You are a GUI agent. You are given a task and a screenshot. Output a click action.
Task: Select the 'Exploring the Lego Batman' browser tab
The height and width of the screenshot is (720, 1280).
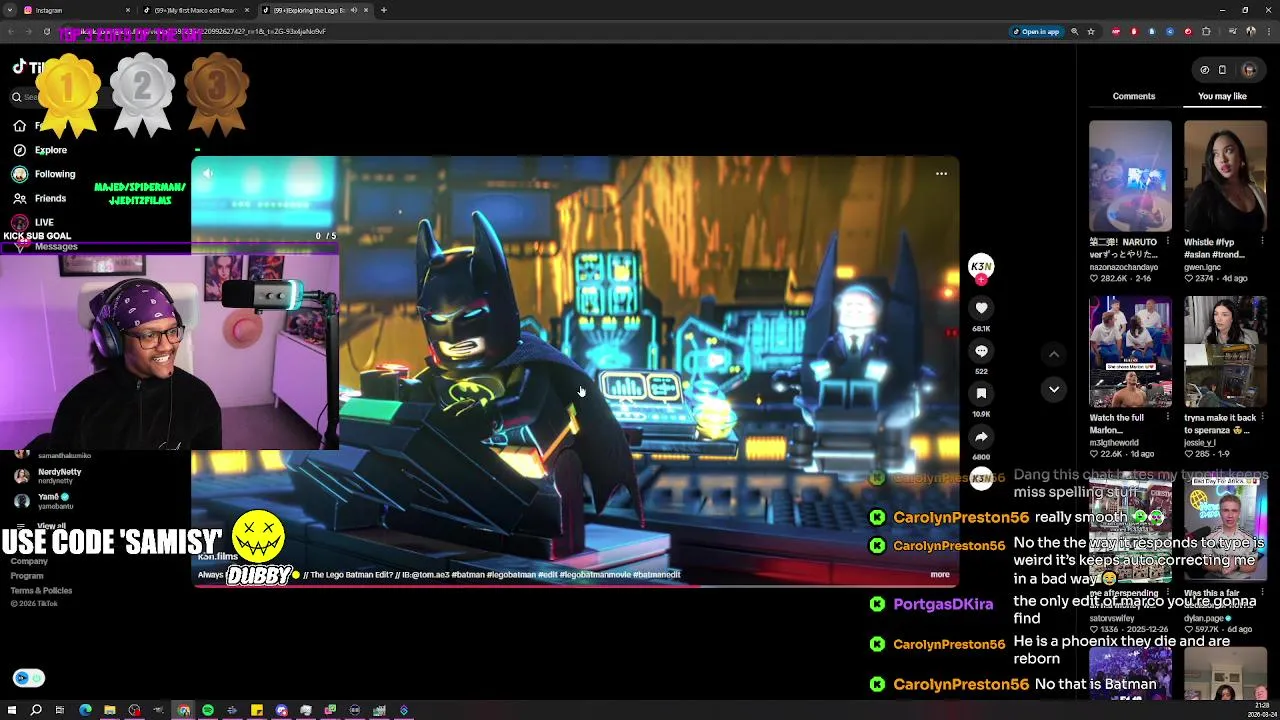[315, 10]
